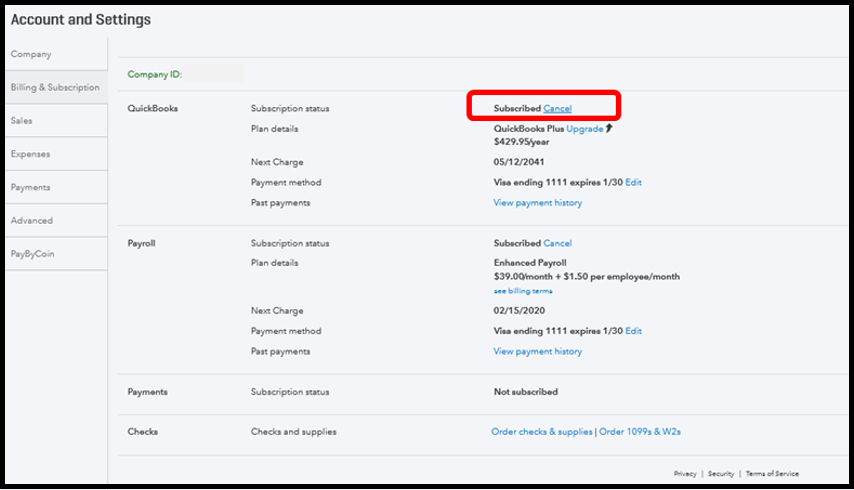
Task: Edit the QuickBooks payment method
Action: 633,182
